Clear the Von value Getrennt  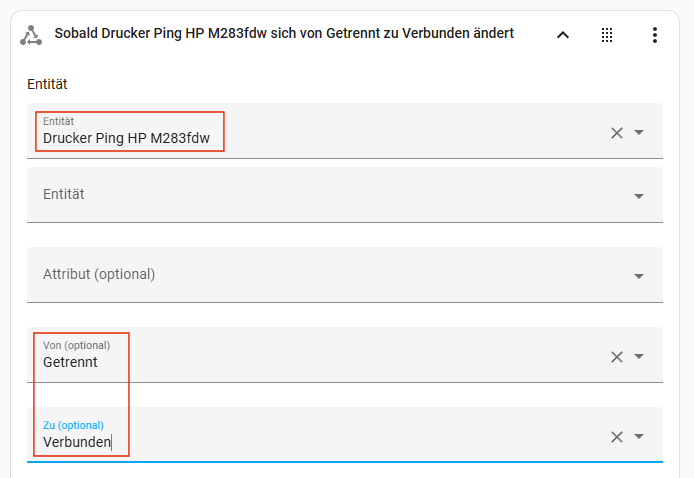(x=617, y=357)
